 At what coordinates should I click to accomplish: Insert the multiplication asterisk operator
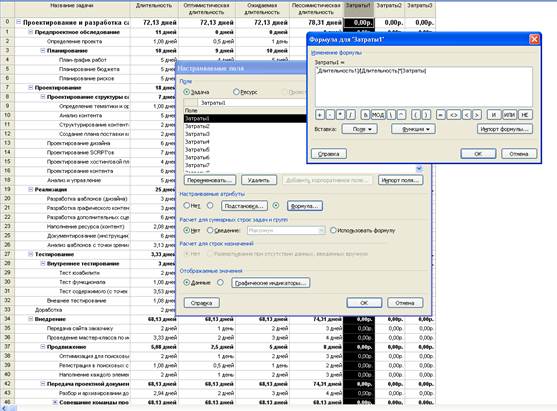point(340,115)
